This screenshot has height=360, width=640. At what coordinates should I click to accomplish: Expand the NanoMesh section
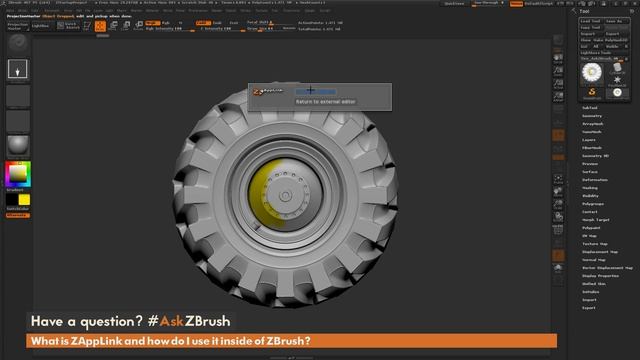tap(592, 132)
